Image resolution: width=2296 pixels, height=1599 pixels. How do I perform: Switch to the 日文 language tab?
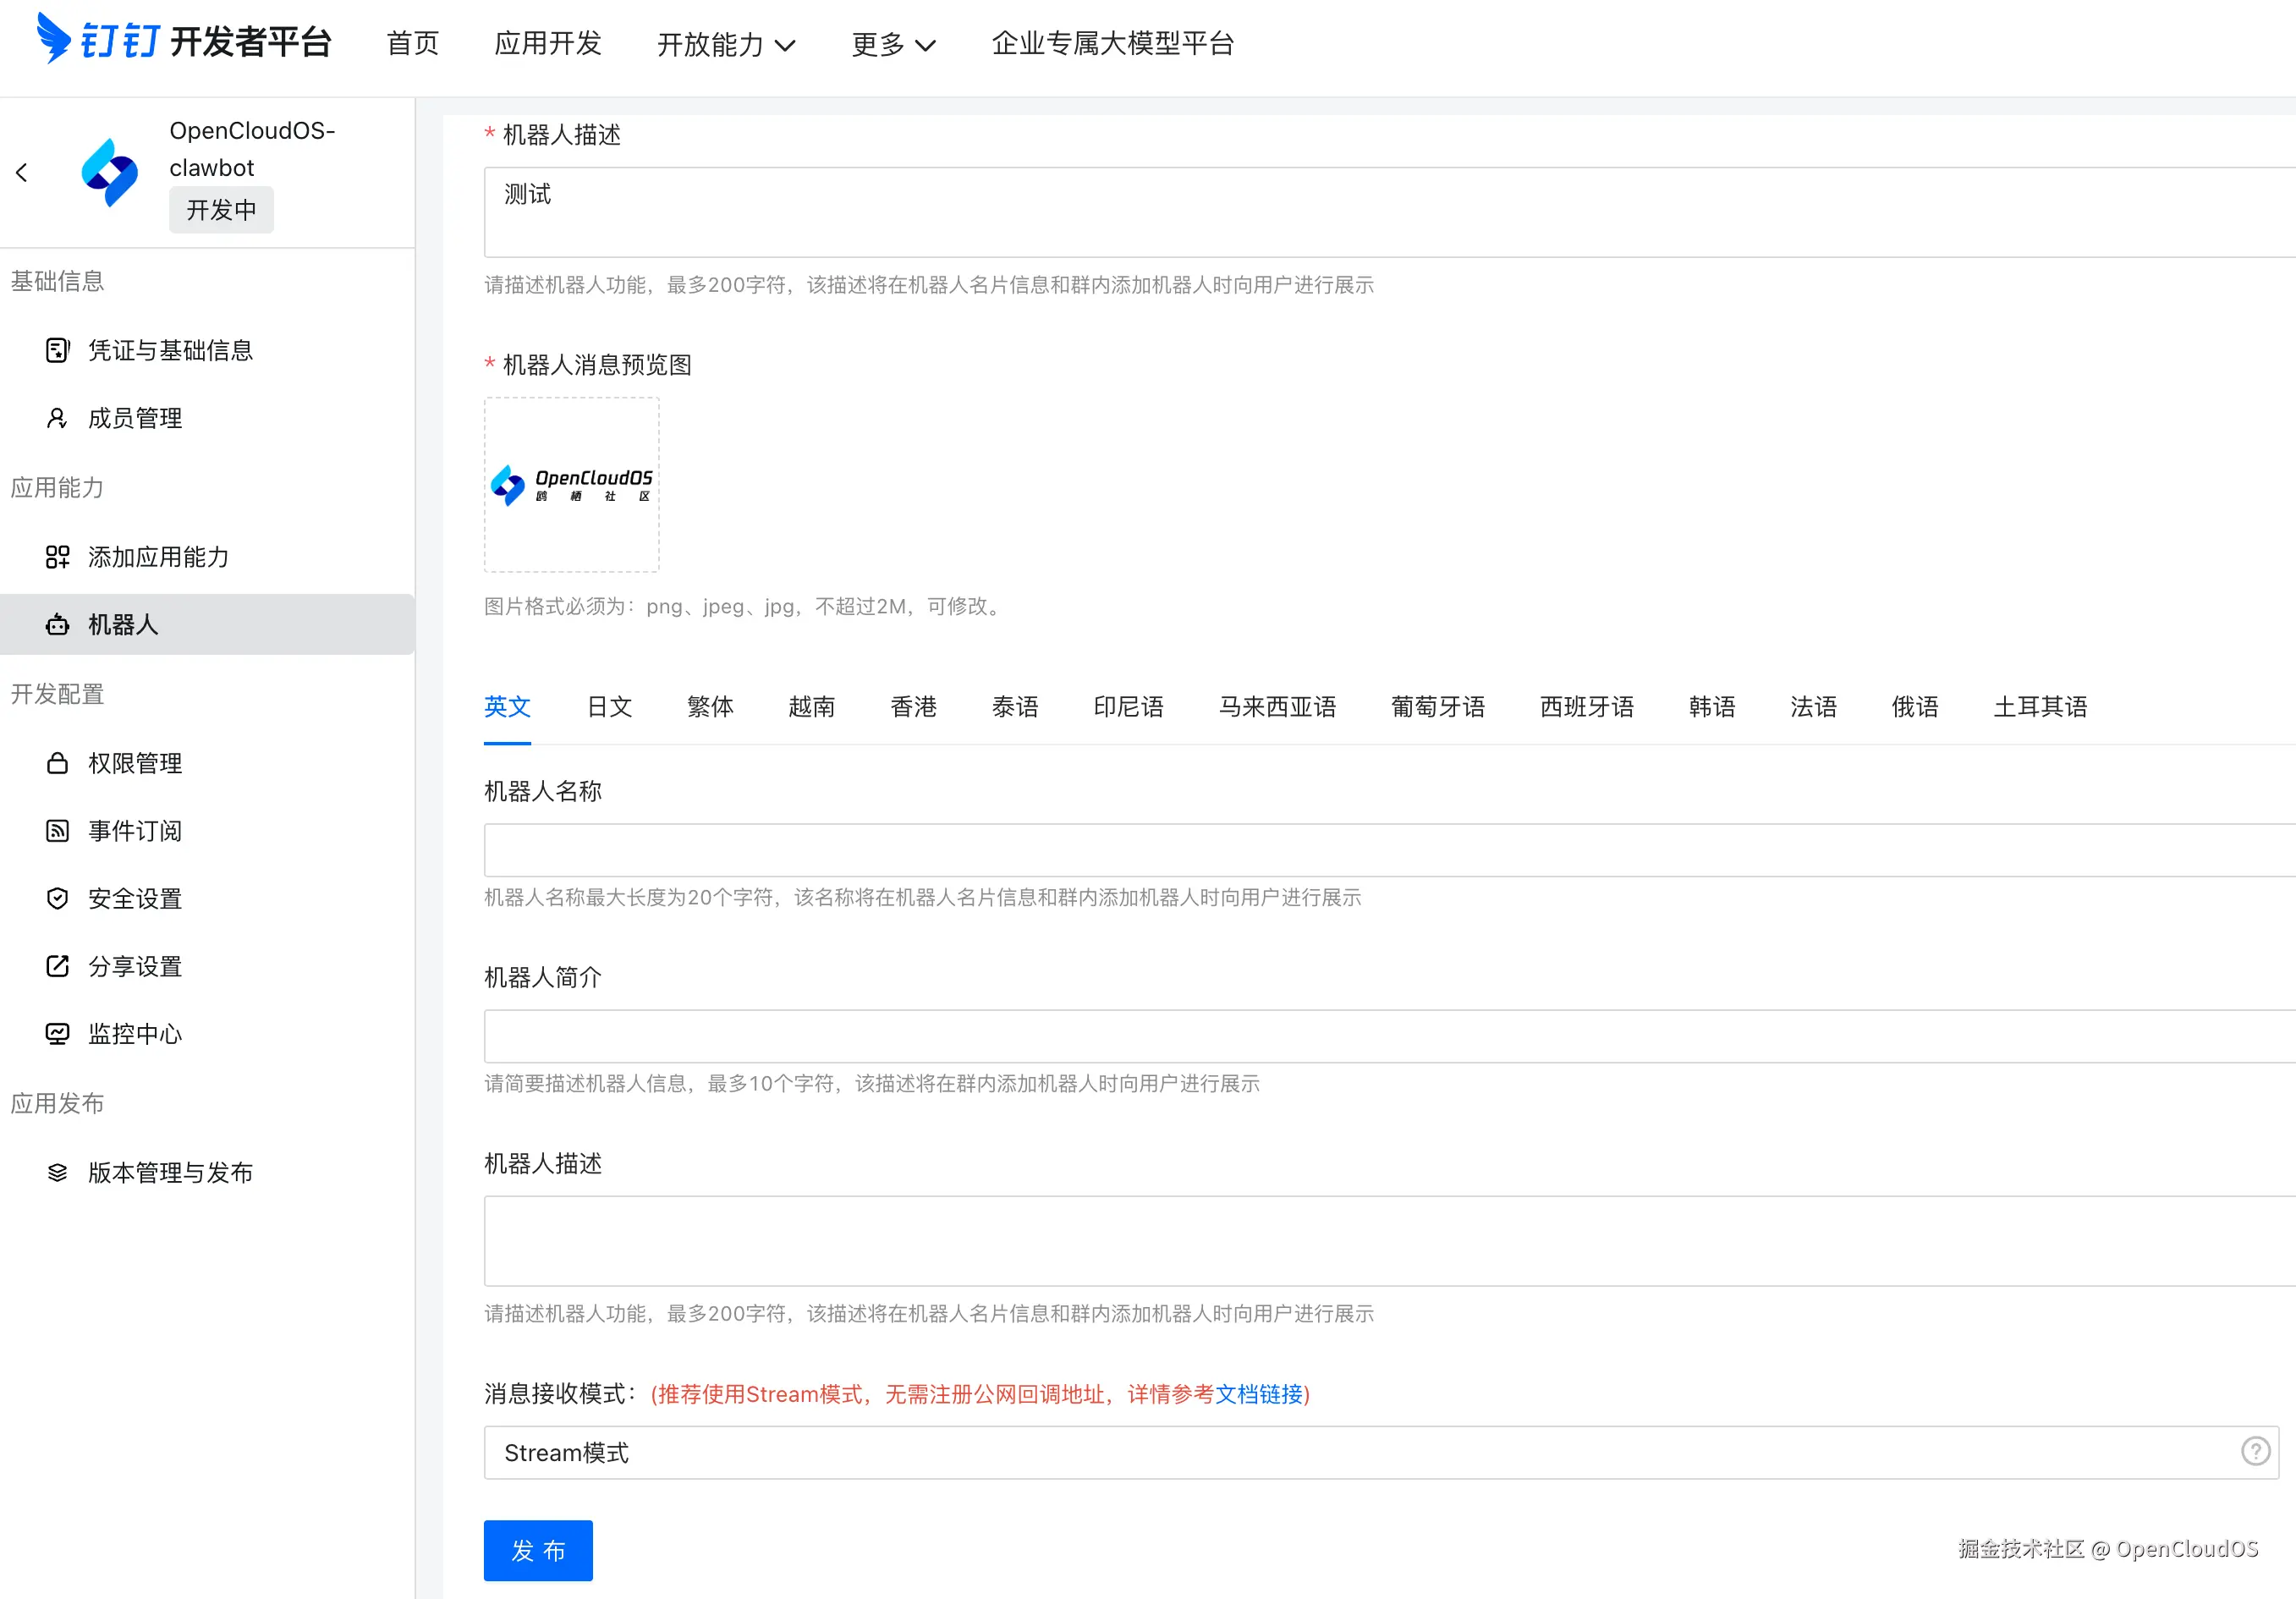609,707
